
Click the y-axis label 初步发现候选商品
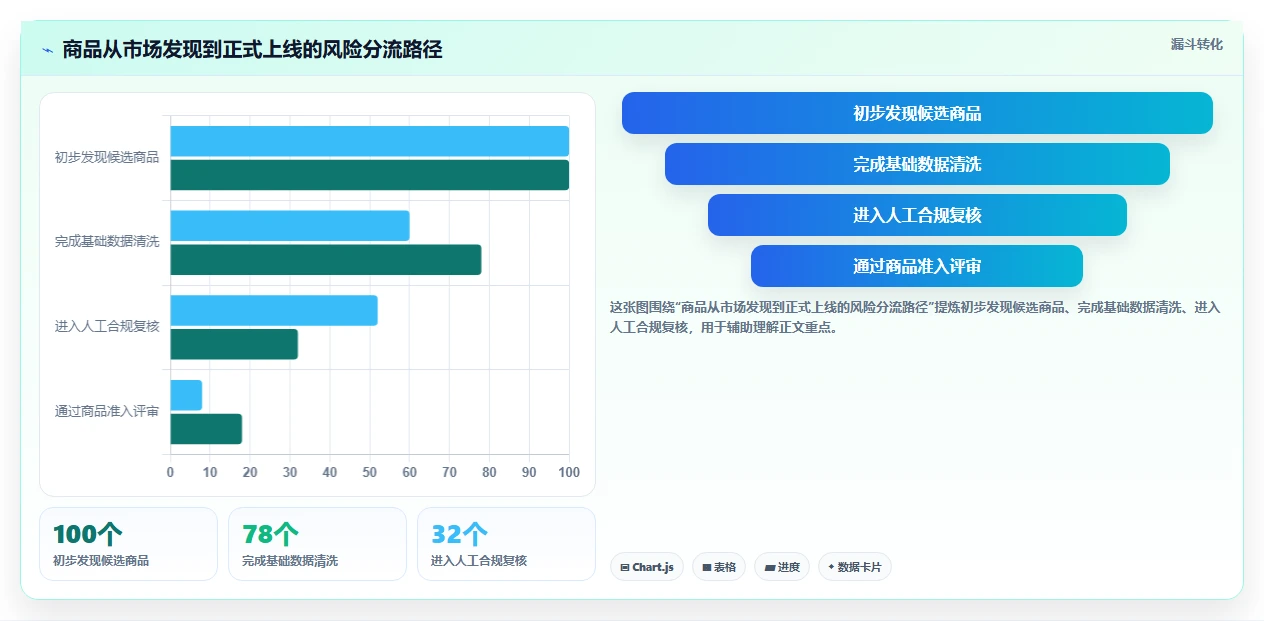(x=107, y=157)
